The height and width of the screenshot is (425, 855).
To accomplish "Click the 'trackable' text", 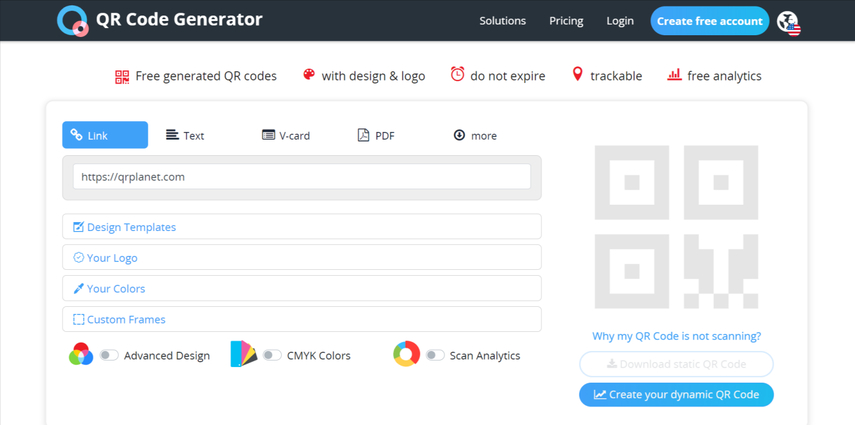I will pyautogui.click(x=616, y=76).
